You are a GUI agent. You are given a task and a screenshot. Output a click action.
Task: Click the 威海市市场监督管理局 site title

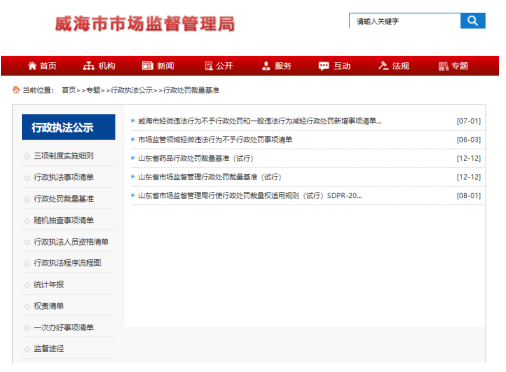[145, 24]
